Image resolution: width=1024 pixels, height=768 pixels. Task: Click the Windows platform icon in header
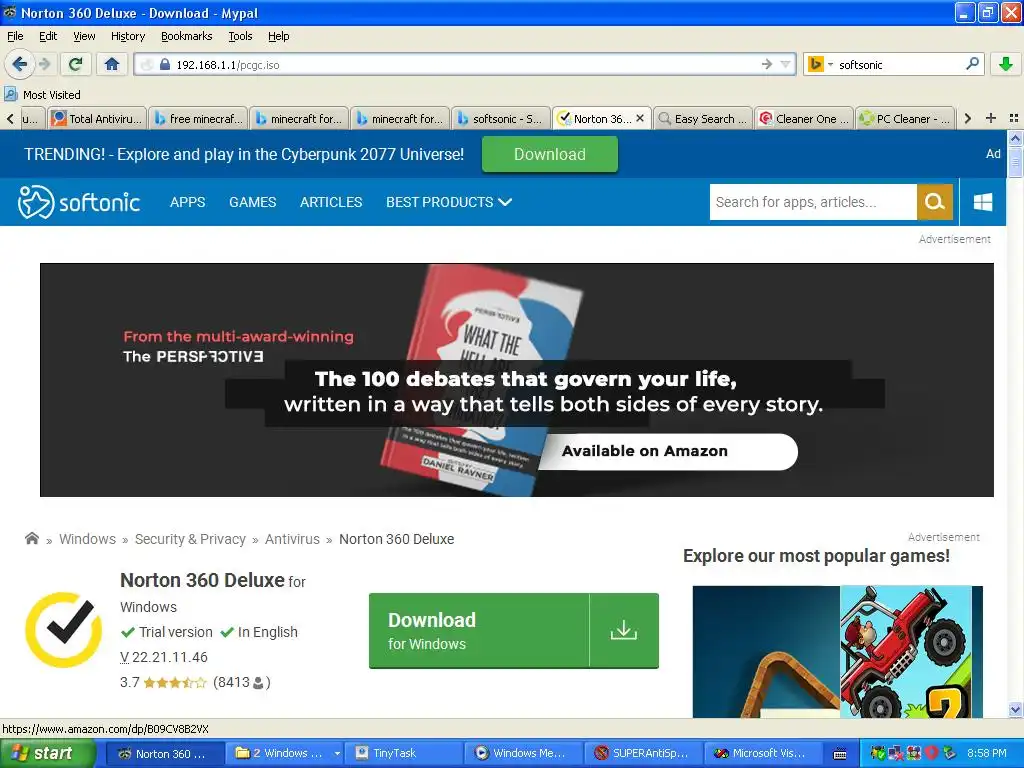tap(983, 202)
